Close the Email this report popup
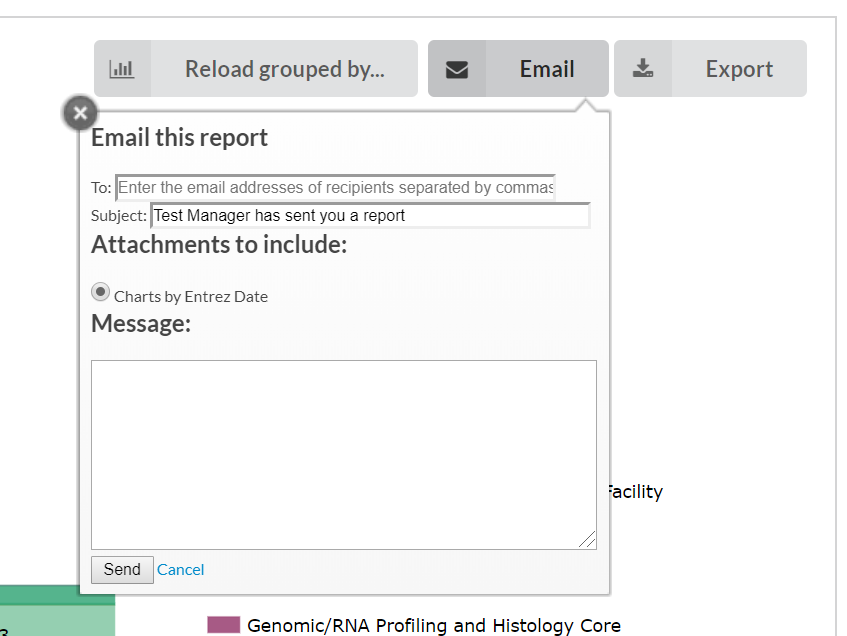The width and height of the screenshot is (847, 636). click(80, 113)
